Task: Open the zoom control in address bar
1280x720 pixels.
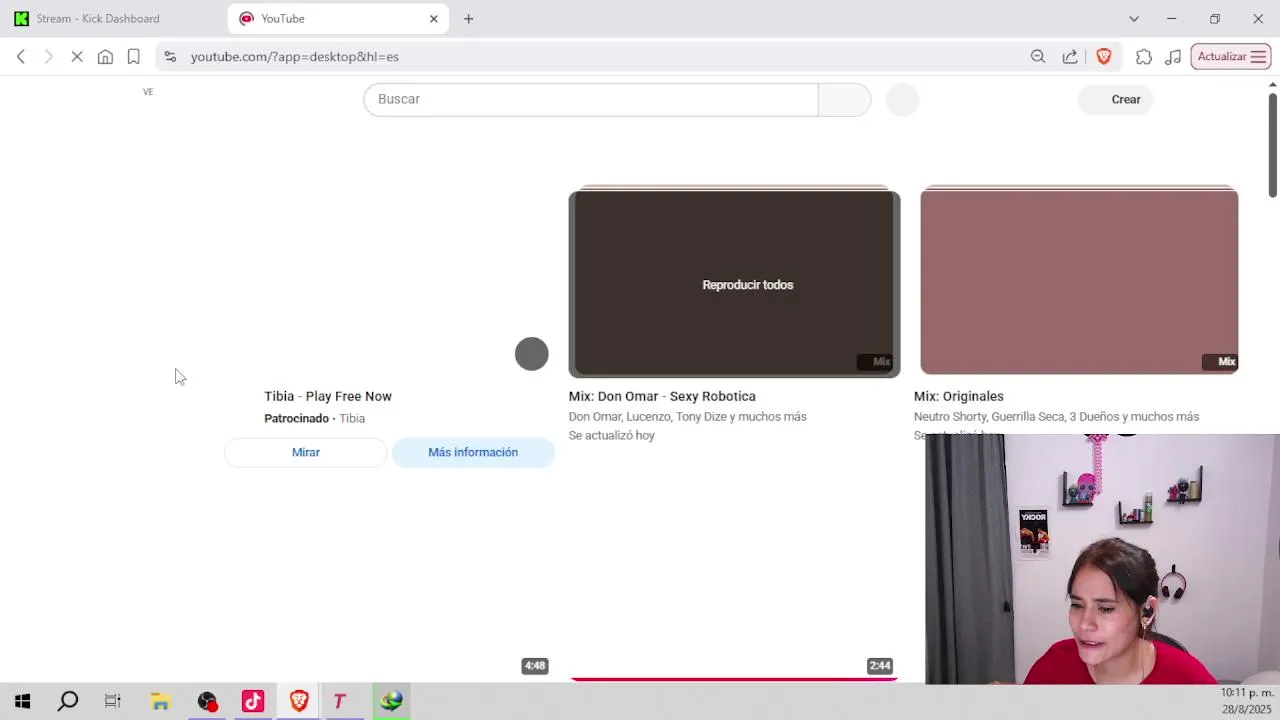Action: (1038, 57)
